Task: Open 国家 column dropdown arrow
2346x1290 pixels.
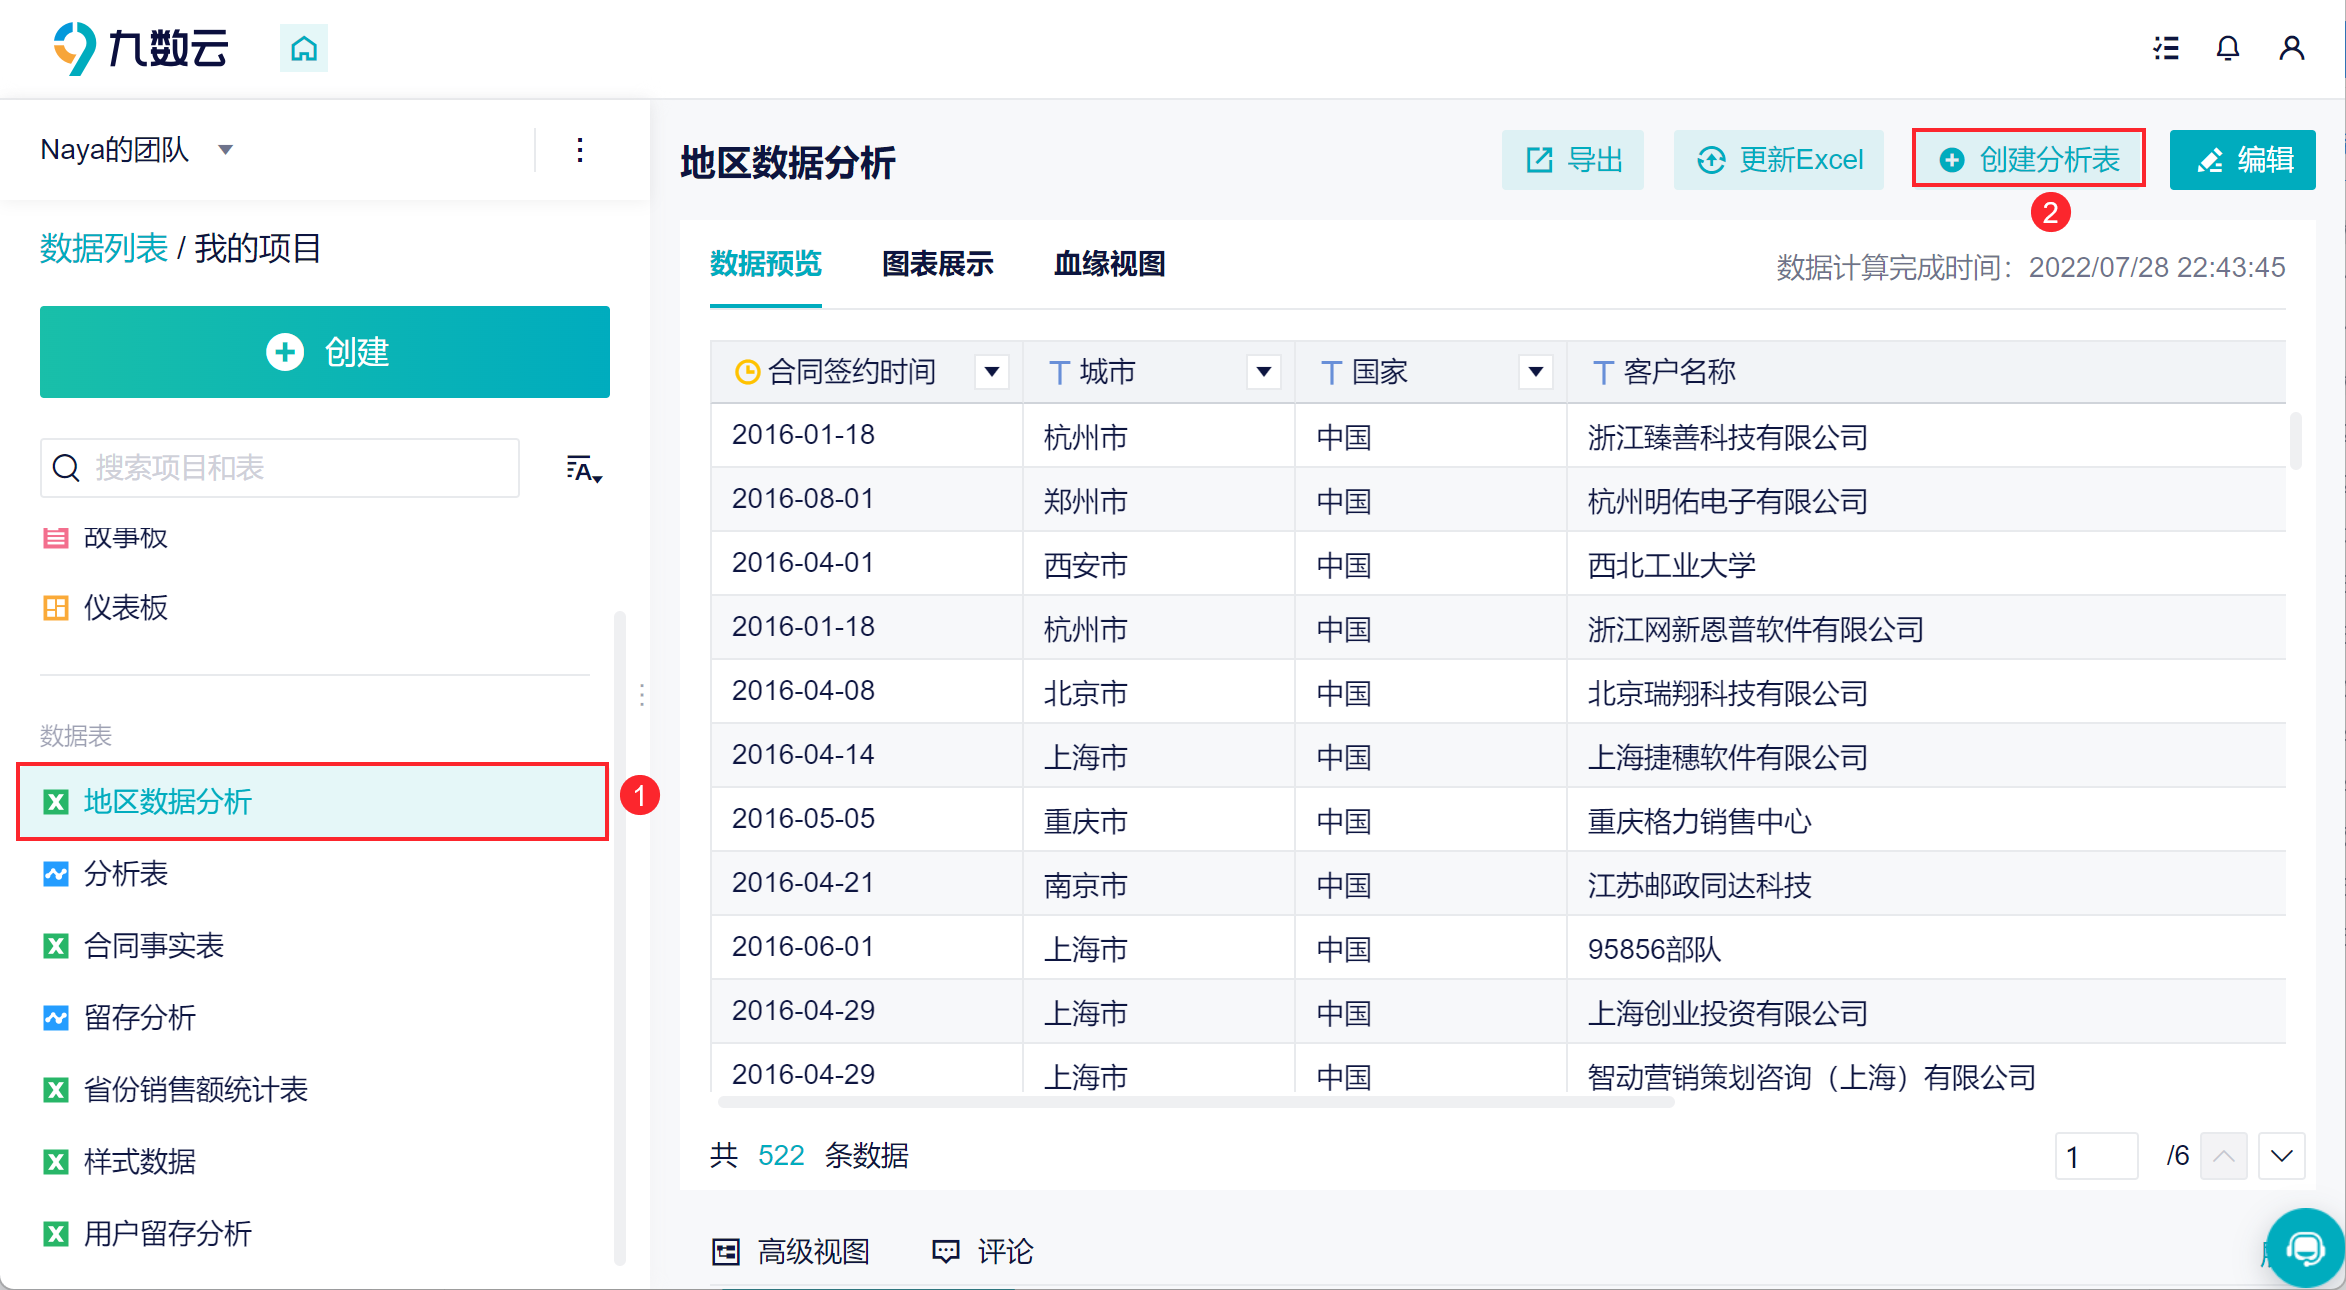Action: pyautogui.click(x=1535, y=372)
